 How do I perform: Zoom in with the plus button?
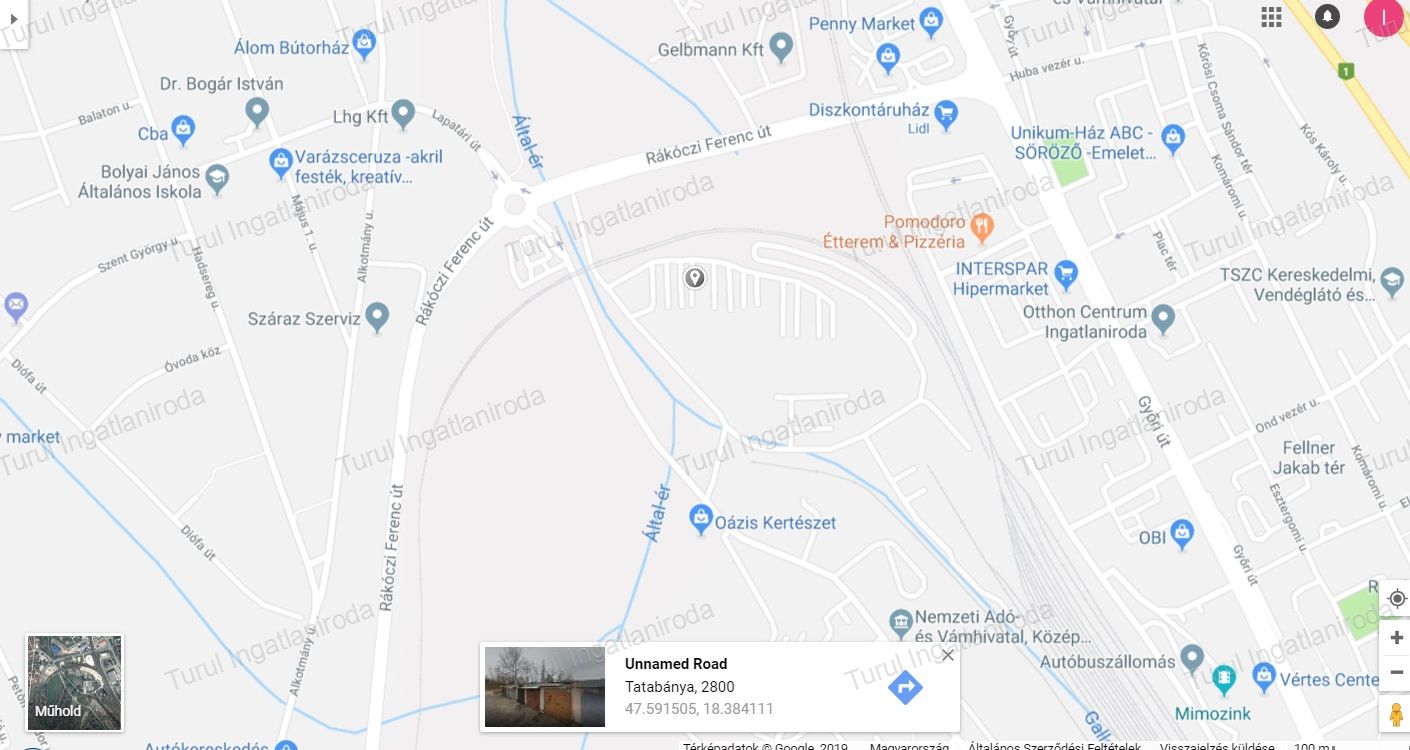(1397, 637)
